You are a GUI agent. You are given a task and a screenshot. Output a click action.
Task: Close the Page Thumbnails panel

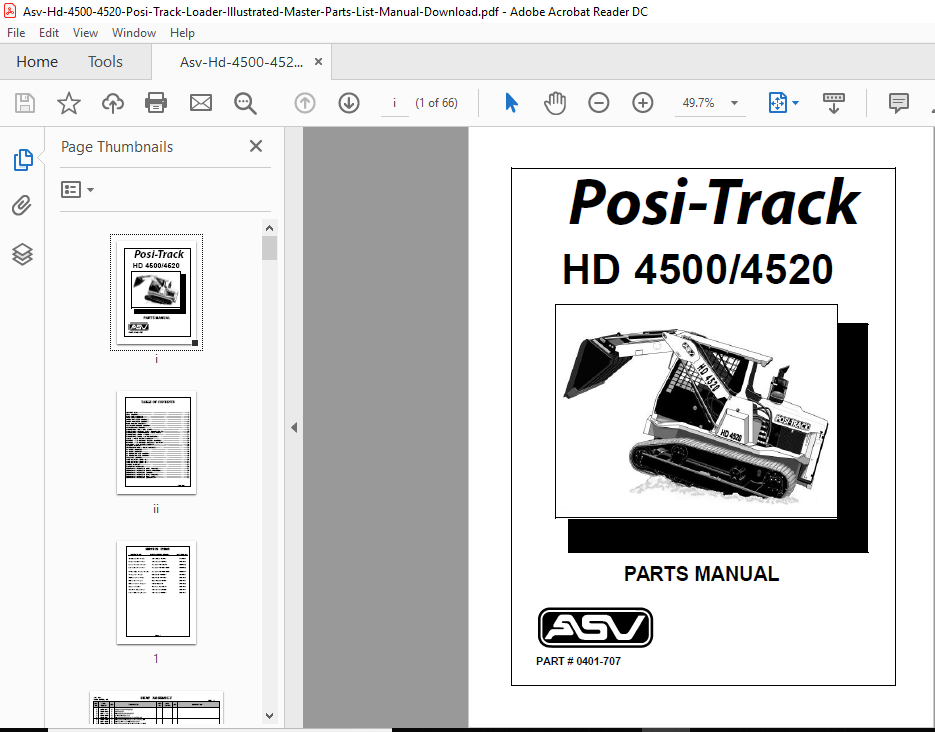click(256, 146)
